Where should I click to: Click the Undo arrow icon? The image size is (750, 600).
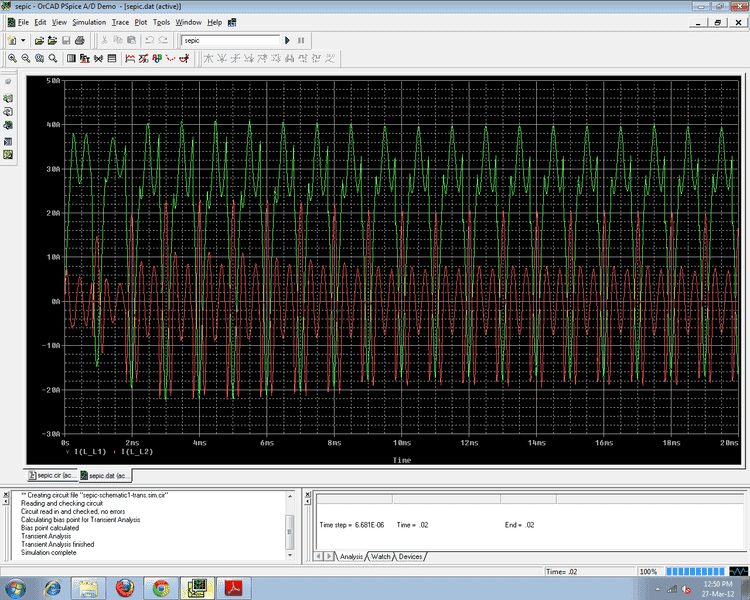pyautogui.click(x=150, y=40)
